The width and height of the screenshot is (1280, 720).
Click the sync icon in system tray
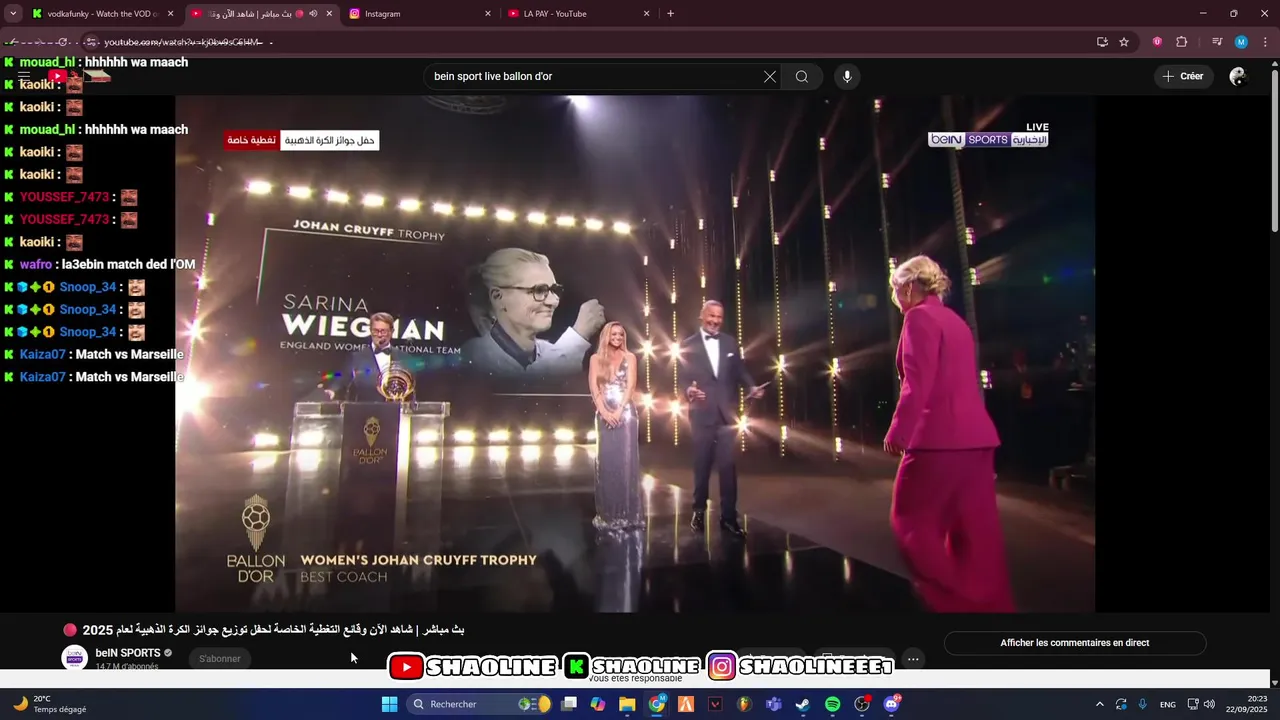(1122, 704)
